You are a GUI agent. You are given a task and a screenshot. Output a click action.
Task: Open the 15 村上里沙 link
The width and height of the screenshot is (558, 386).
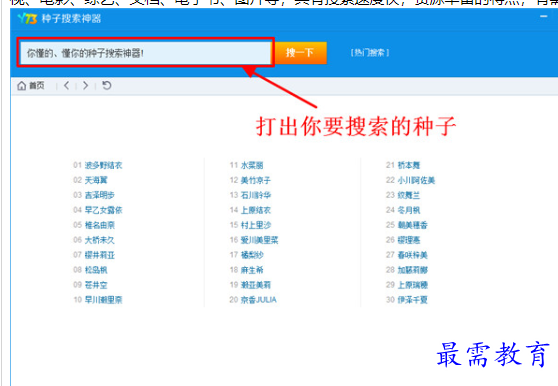coord(256,225)
